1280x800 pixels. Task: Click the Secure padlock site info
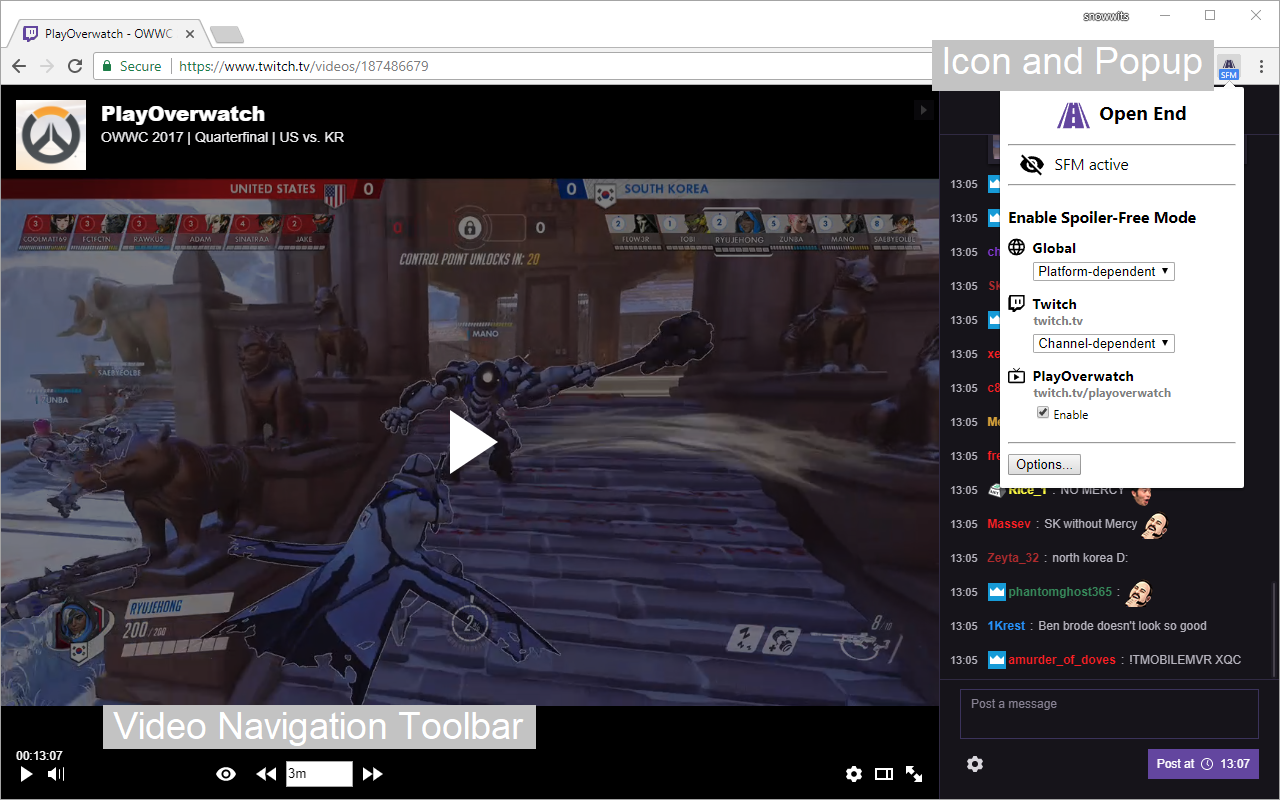[x=132, y=66]
